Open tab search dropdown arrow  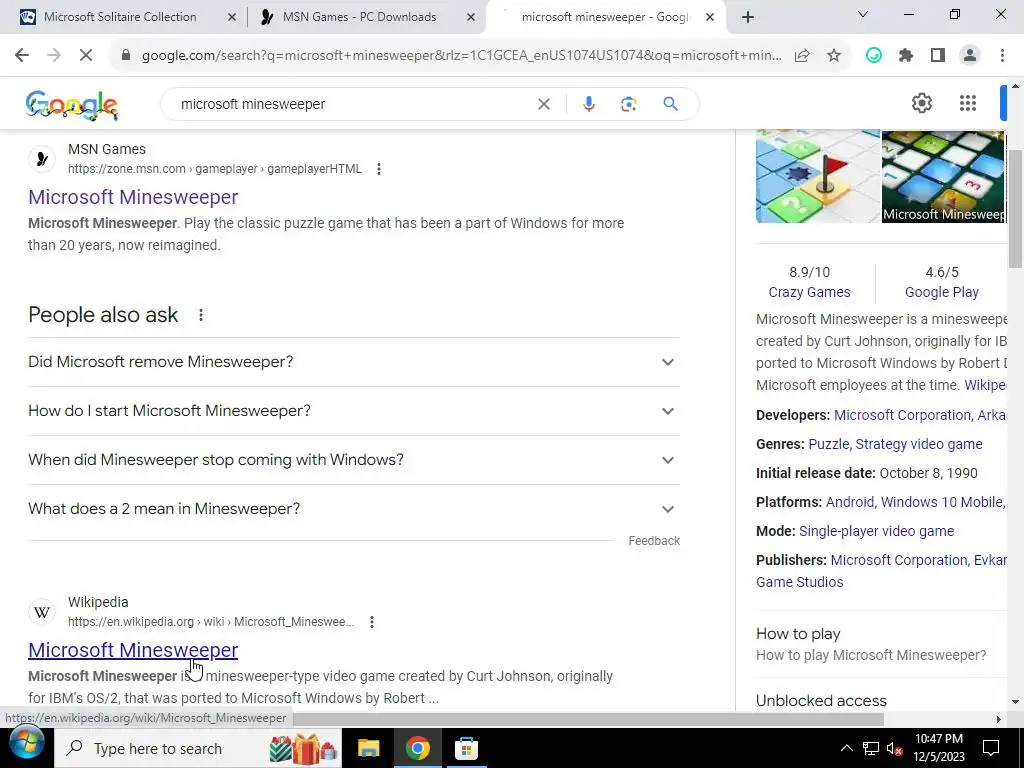(863, 14)
